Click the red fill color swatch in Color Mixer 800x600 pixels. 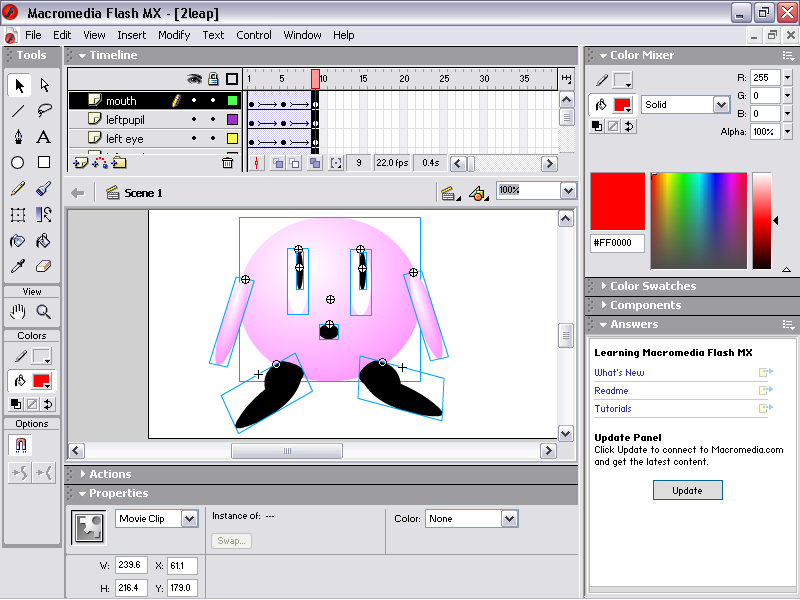coord(623,105)
